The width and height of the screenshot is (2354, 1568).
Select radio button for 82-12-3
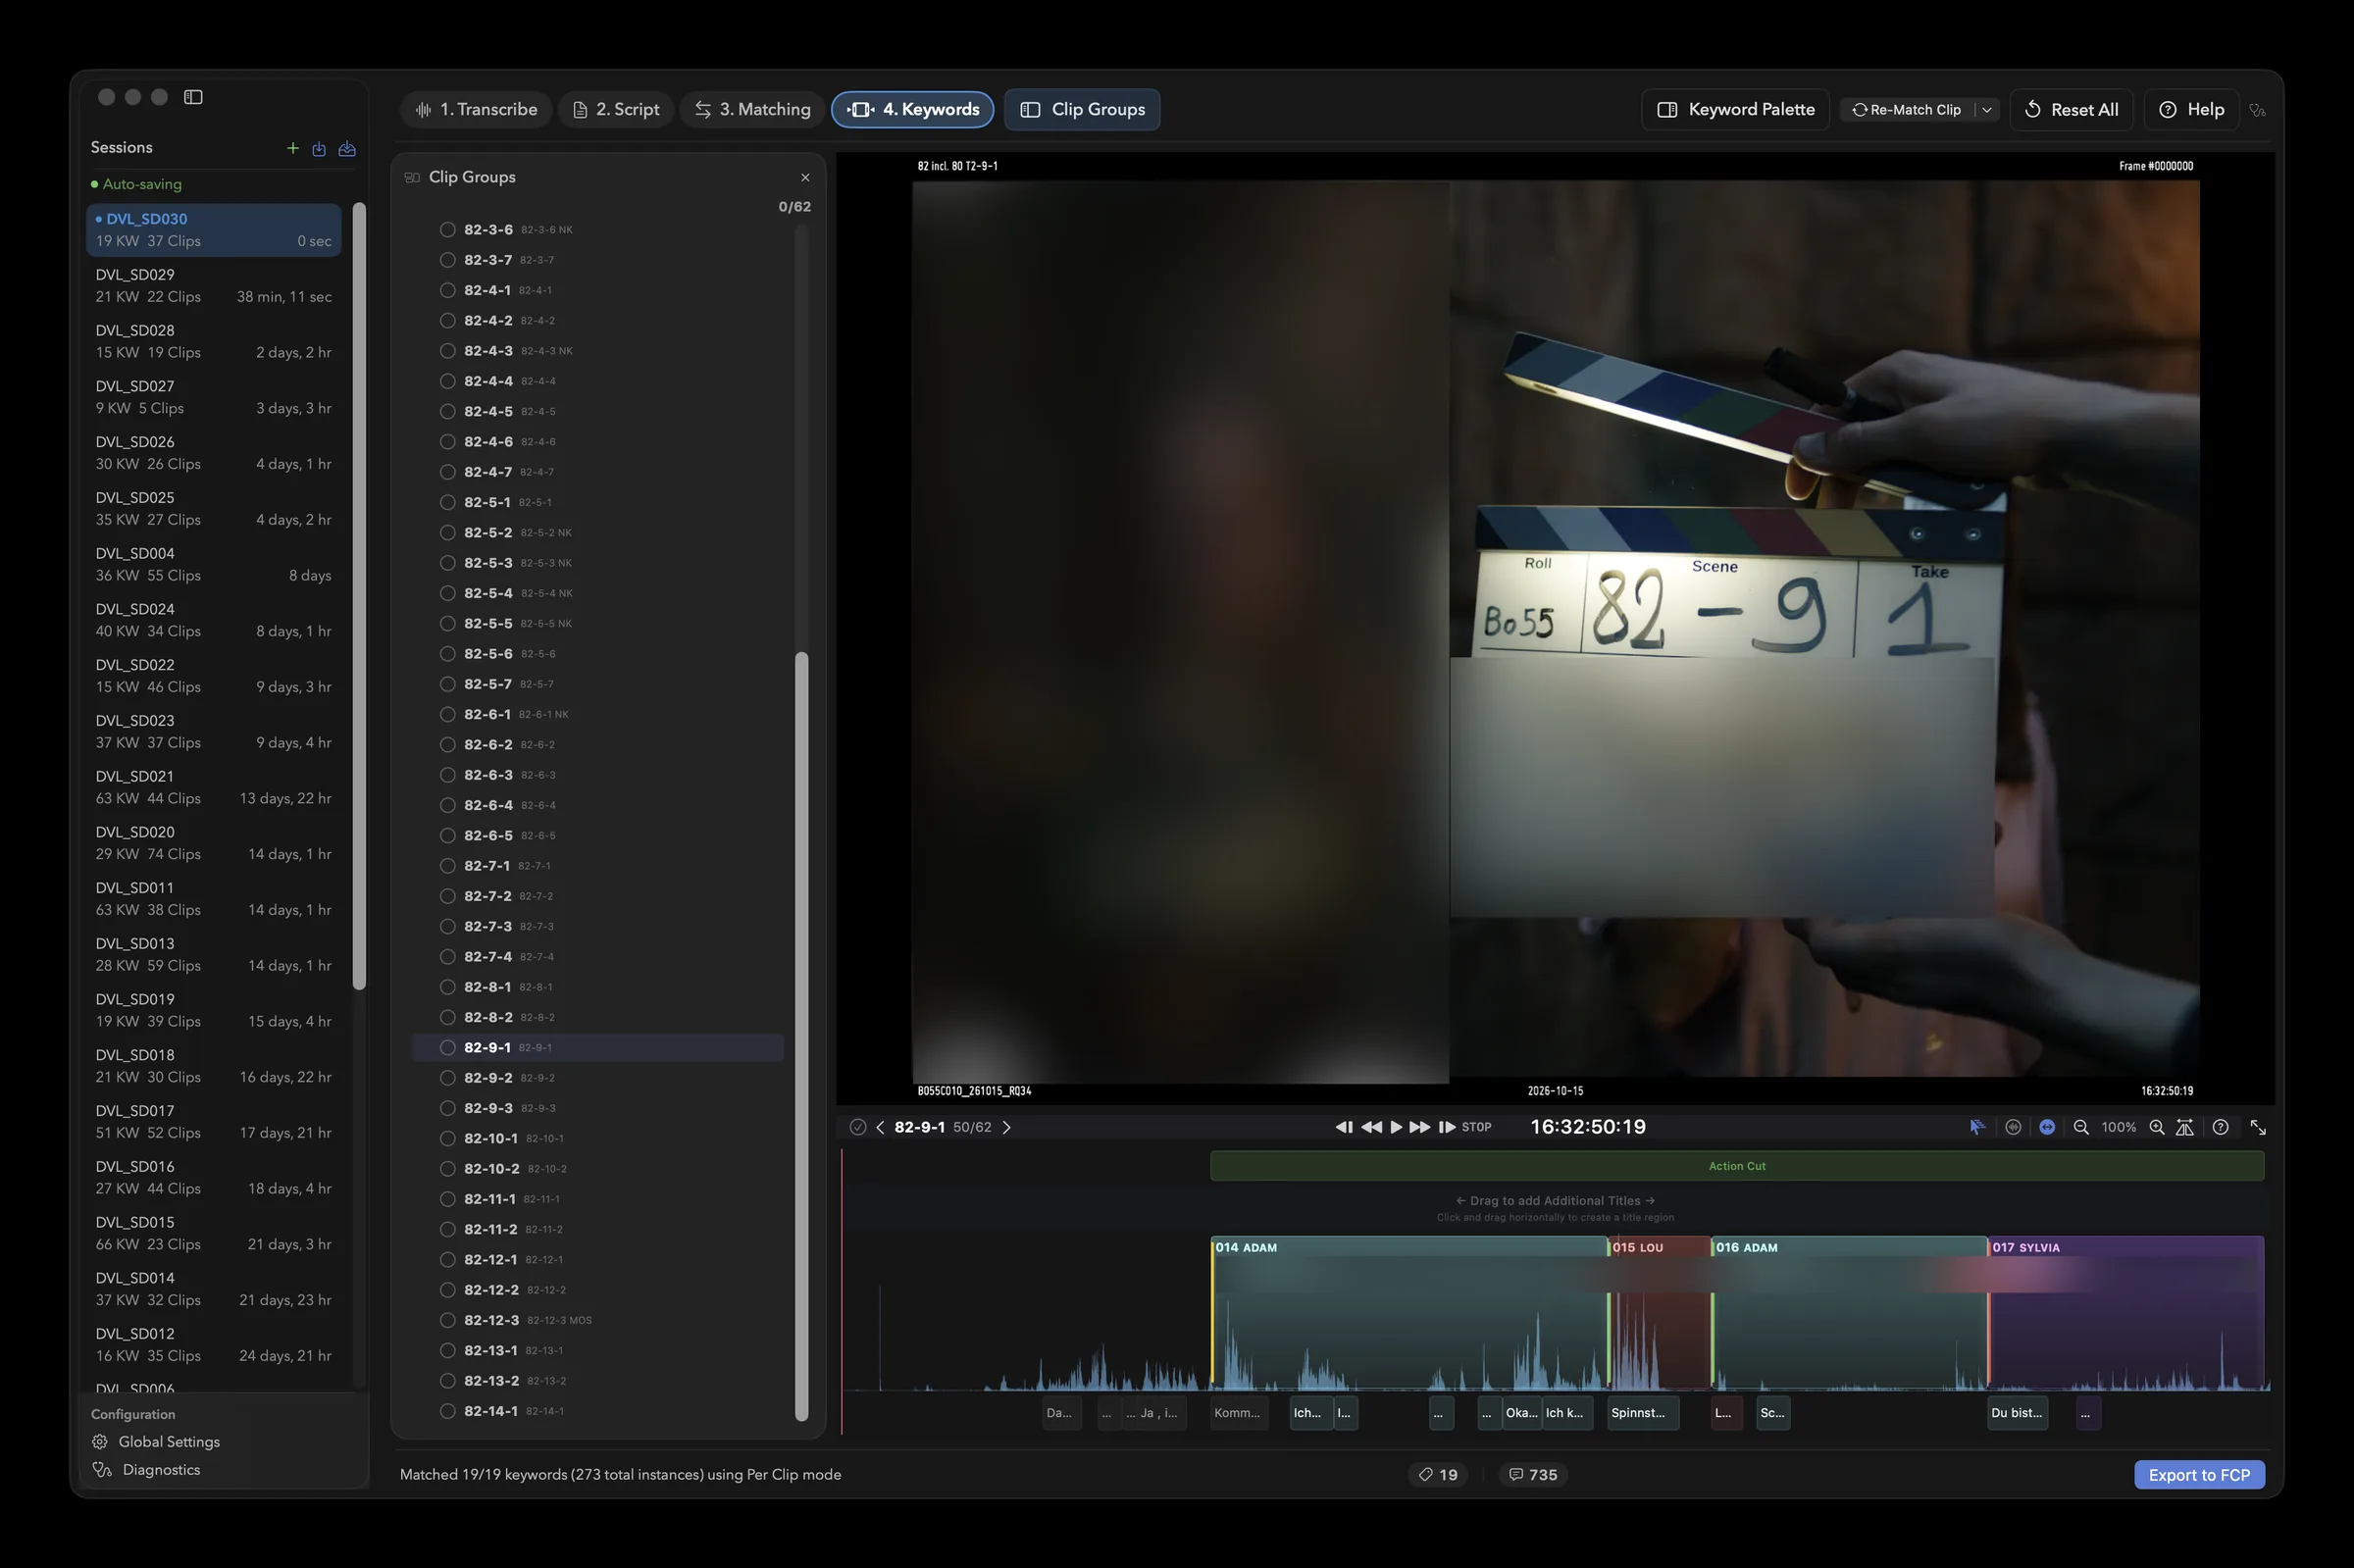pyautogui.click(x=448, y=1320)
